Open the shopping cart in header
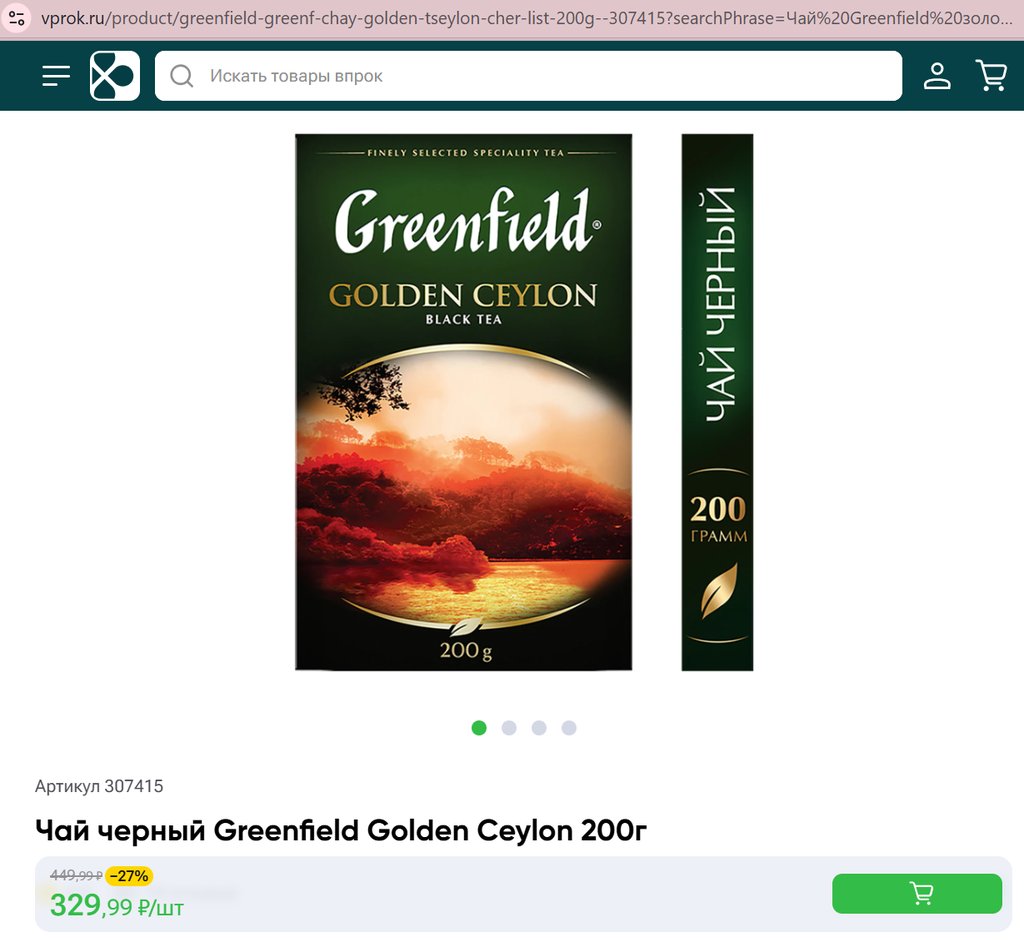 (x=990, y=76)
